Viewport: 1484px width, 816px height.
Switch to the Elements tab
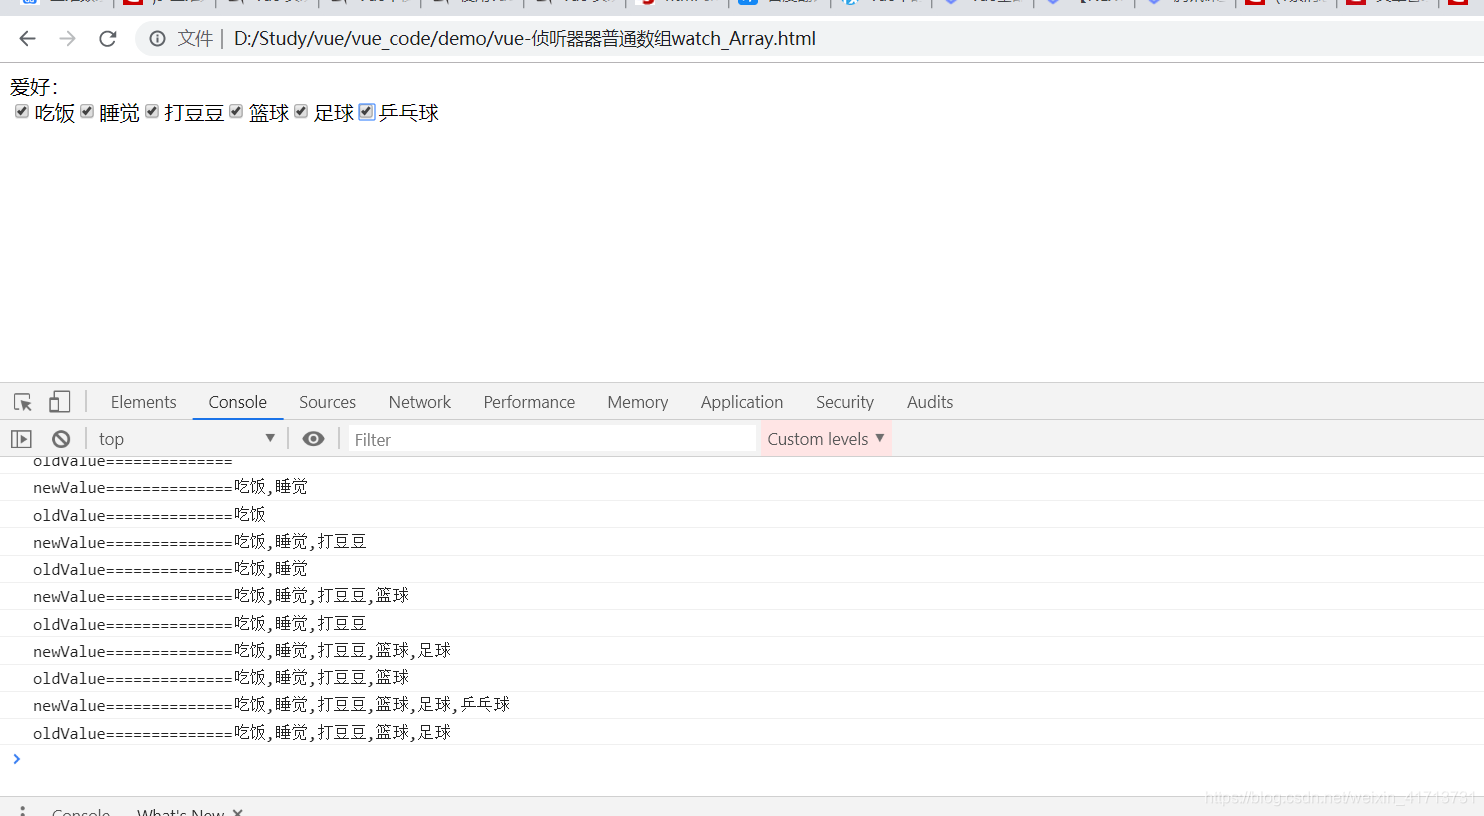pyautogui.click(x=143, y=402)
